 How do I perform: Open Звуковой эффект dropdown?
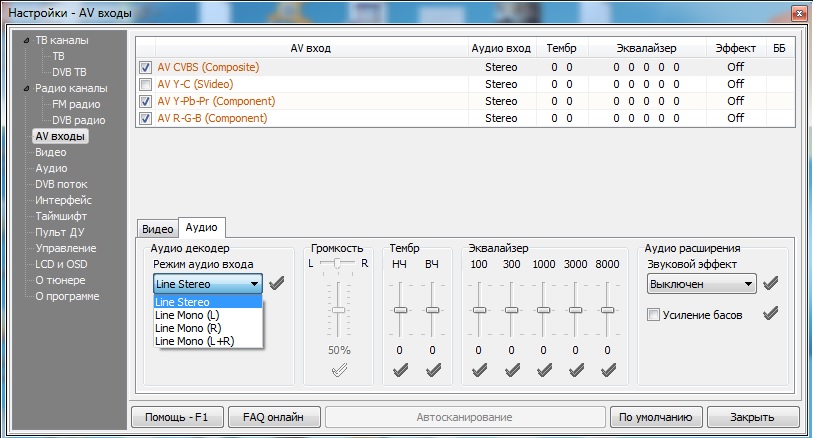coord(701,284)
